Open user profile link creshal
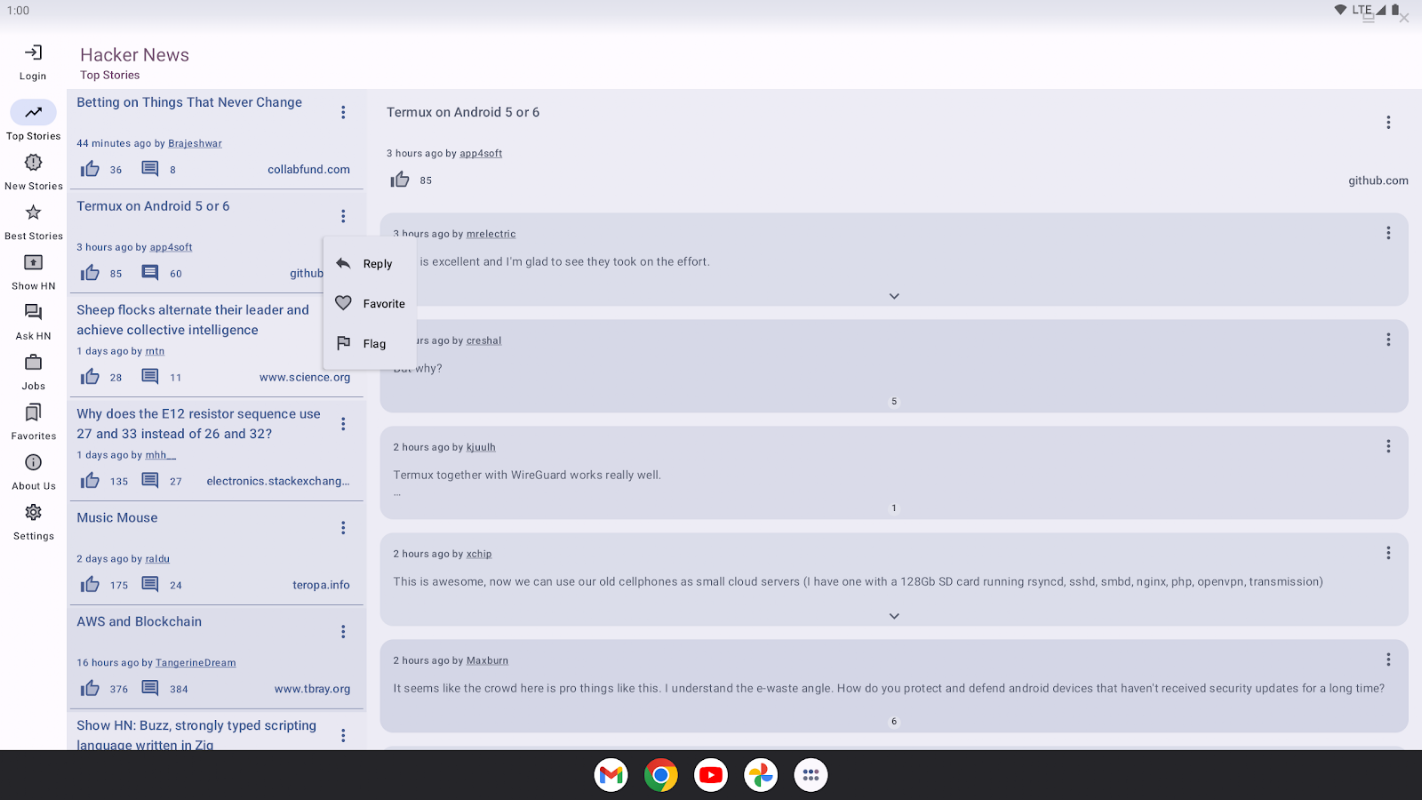1422x800 pixels. 484,341
